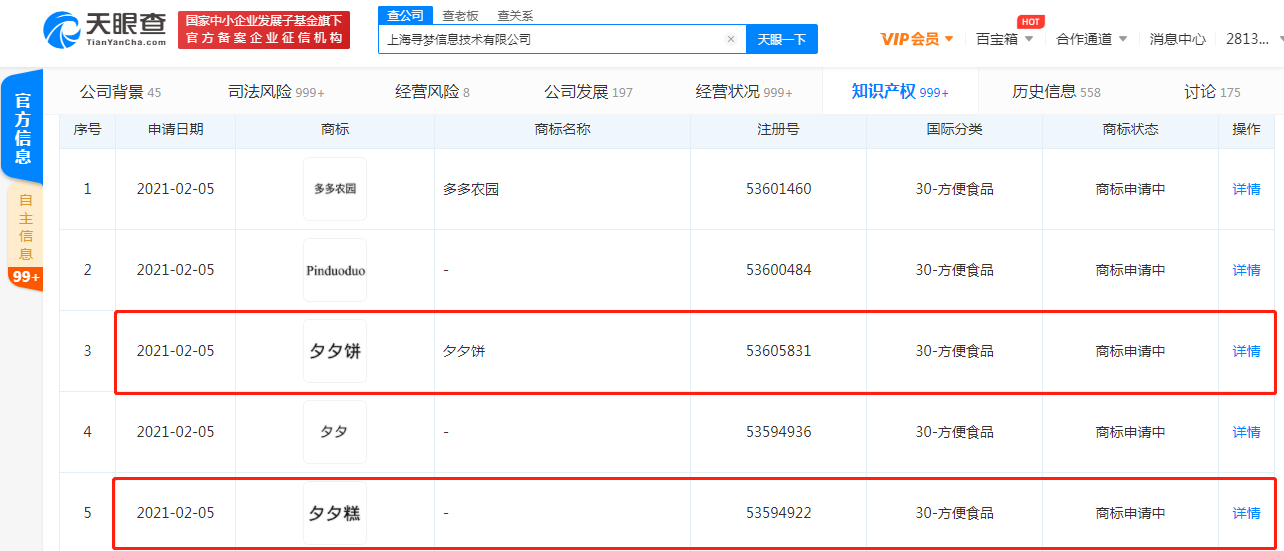Focus the company name search field

[550, 40]
